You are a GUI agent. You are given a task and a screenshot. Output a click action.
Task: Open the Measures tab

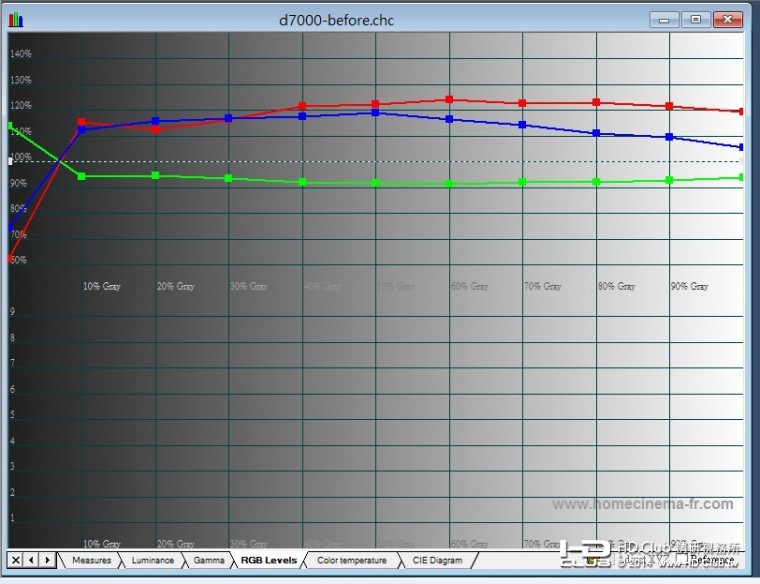pyautogui.click(x=92, y=560)
